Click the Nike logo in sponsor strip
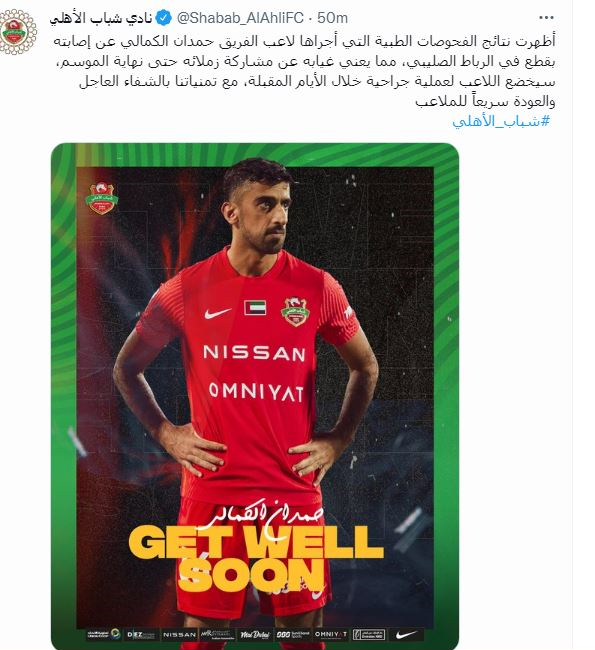The width and height of the screenshot is (595, 650). coord(406,634)
